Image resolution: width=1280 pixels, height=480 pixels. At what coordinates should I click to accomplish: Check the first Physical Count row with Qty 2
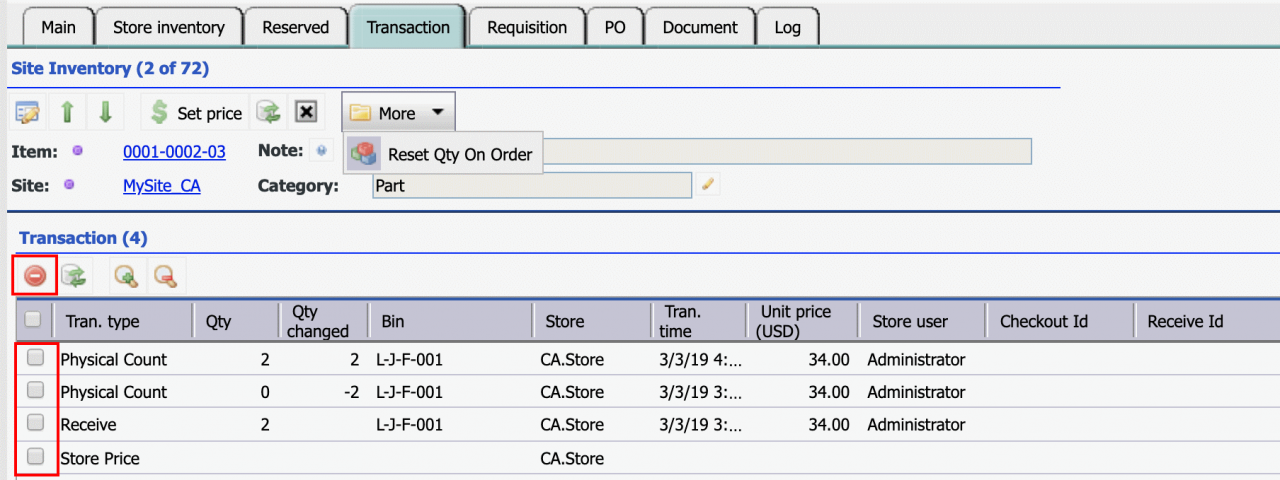point(35,357)
